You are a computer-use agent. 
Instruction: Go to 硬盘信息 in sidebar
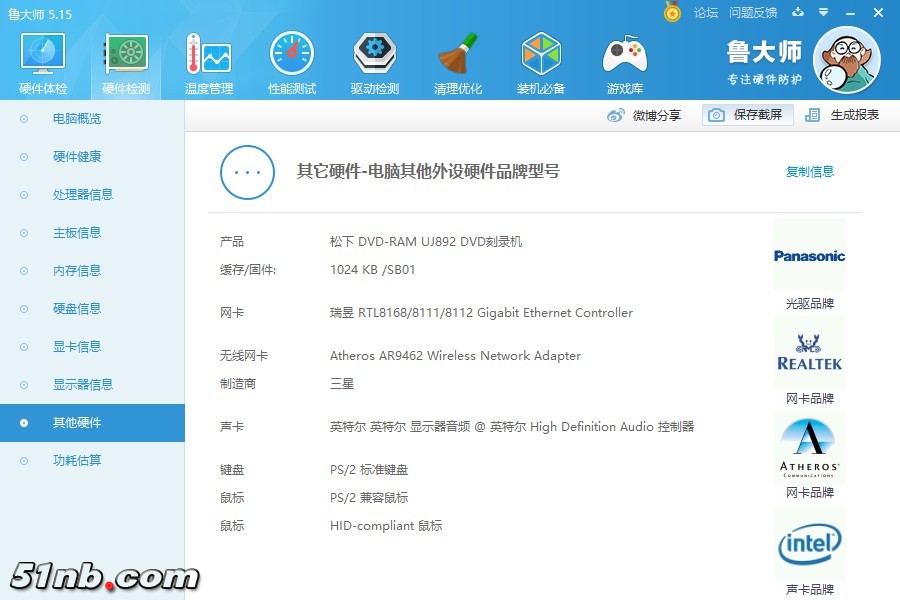pyautogui.click(x=77, y=309)
